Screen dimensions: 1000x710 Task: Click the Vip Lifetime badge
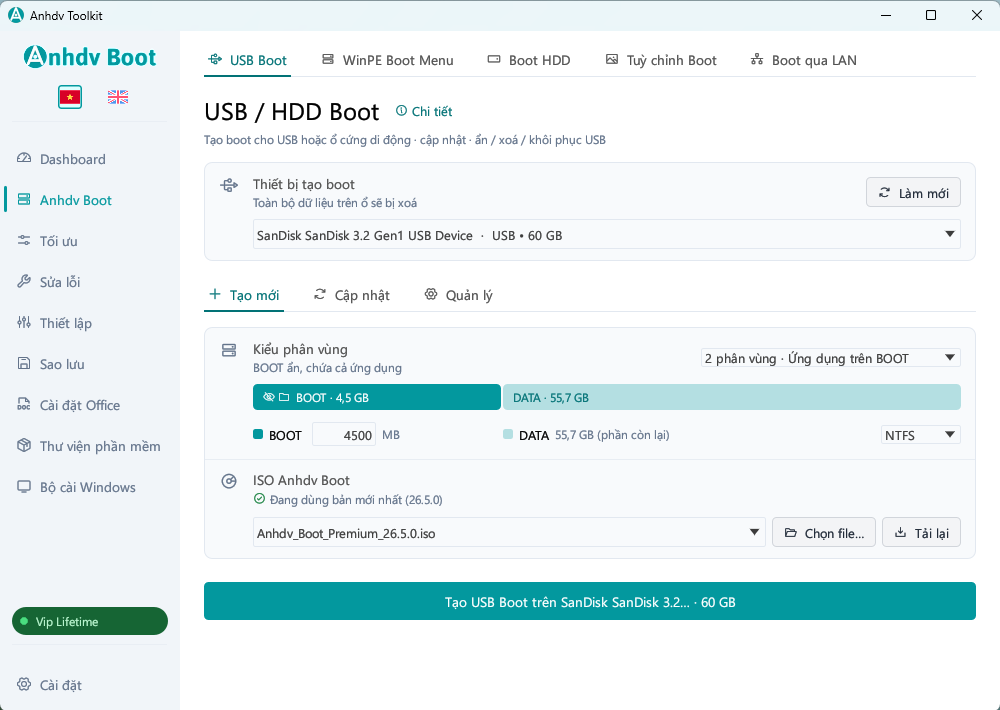pyautogui.click(x=90, y=621)
